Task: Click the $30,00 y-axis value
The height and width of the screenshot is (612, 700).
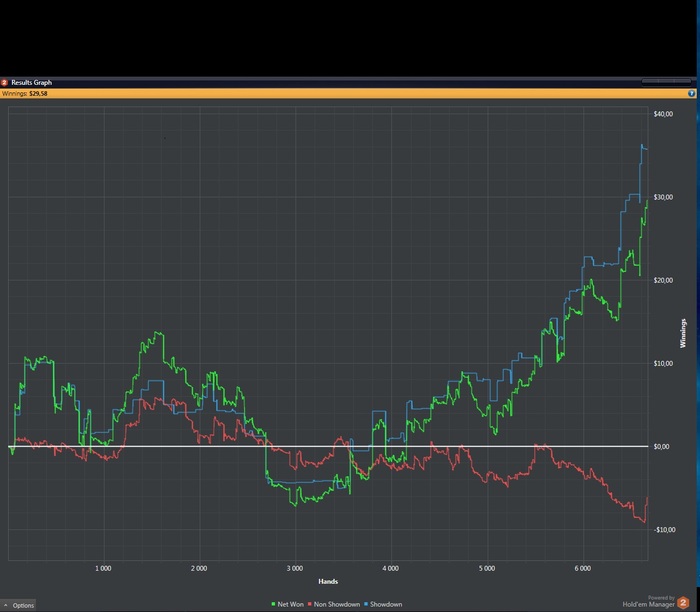Action: 663,197
